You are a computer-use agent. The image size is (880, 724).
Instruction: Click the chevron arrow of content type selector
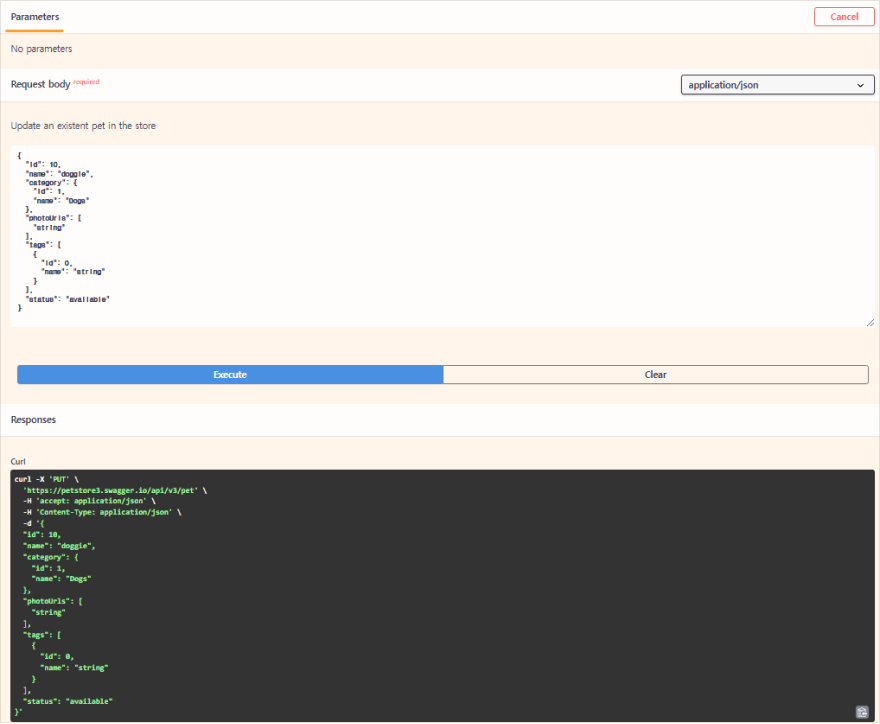[x=860, y=85]
